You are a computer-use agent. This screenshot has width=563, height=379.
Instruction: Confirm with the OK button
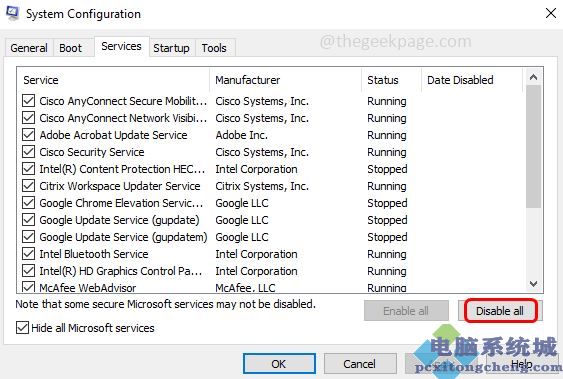click(x=279, y=364)
